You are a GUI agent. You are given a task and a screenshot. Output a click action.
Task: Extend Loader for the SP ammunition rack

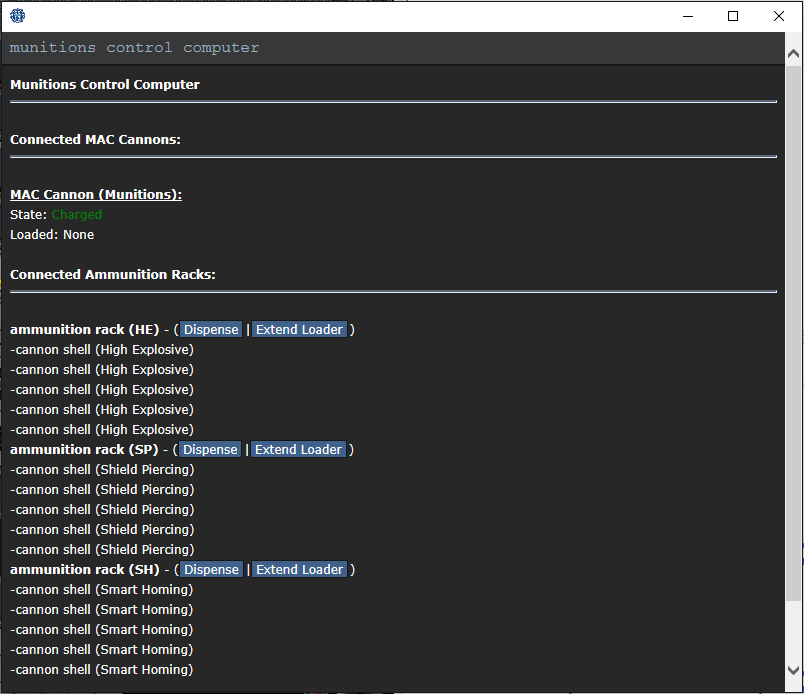298,449
